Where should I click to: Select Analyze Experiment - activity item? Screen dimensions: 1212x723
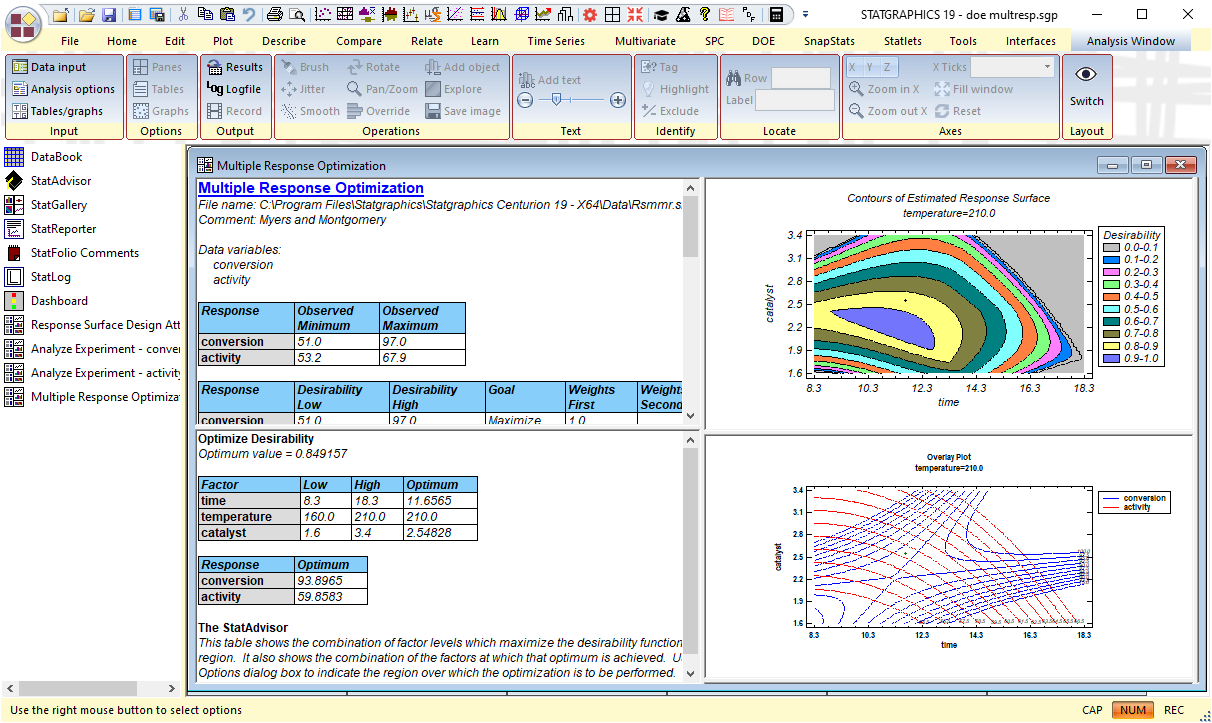click(x=93, y=373)
